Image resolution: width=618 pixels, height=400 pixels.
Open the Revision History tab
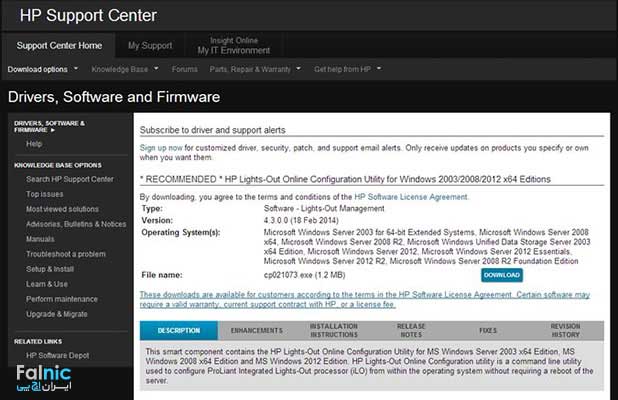564,330
